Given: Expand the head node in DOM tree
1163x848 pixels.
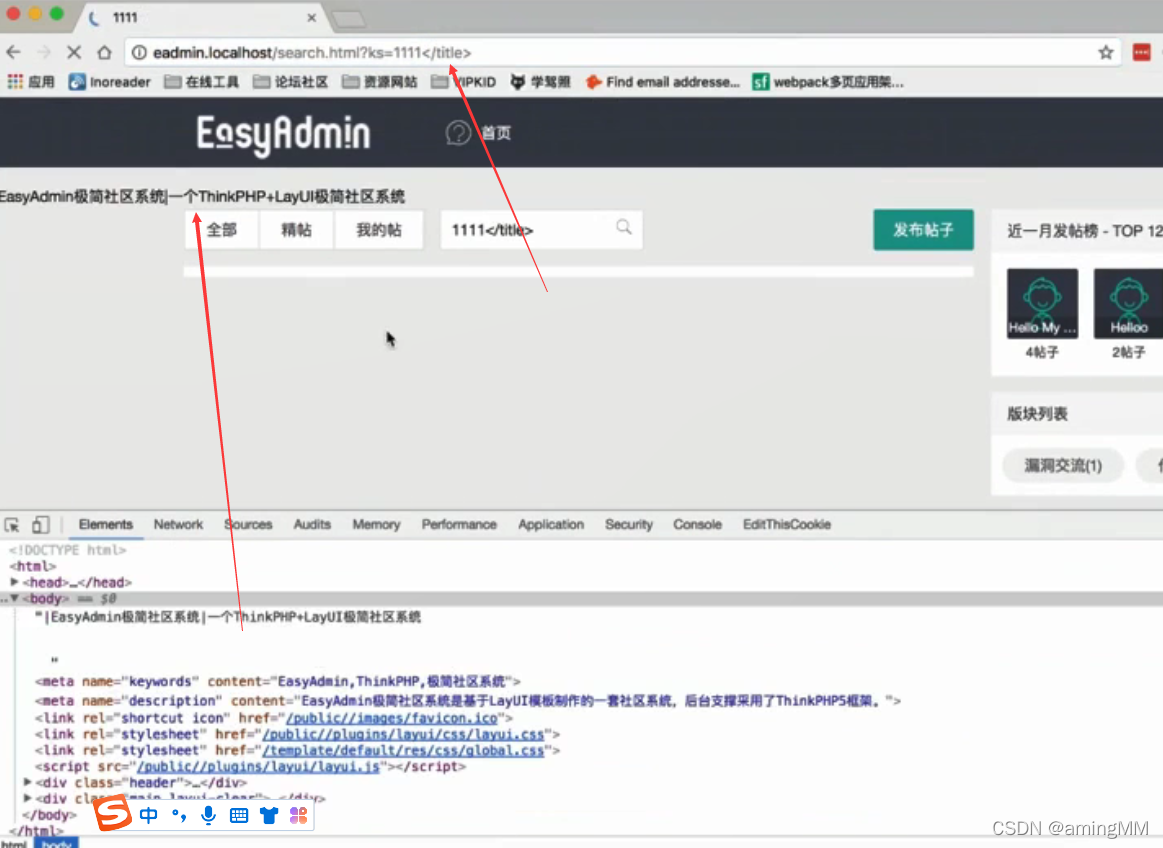Looking at the screenshot, I should tap(14, 582).
